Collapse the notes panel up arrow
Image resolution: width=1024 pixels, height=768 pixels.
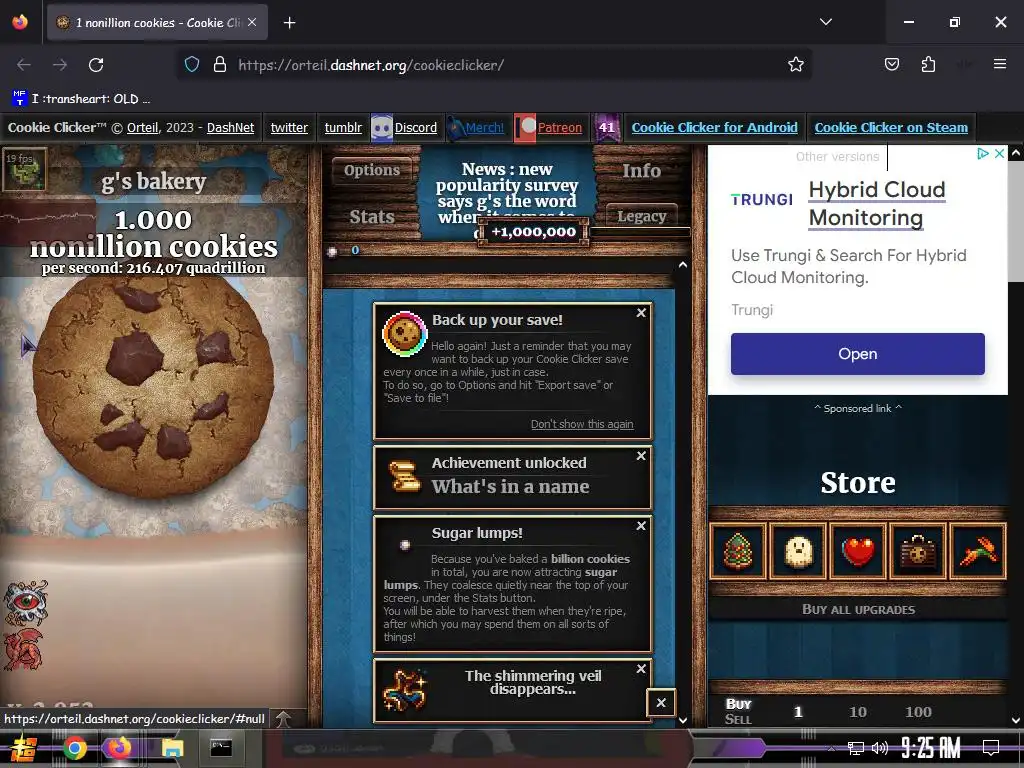(682, 265)
